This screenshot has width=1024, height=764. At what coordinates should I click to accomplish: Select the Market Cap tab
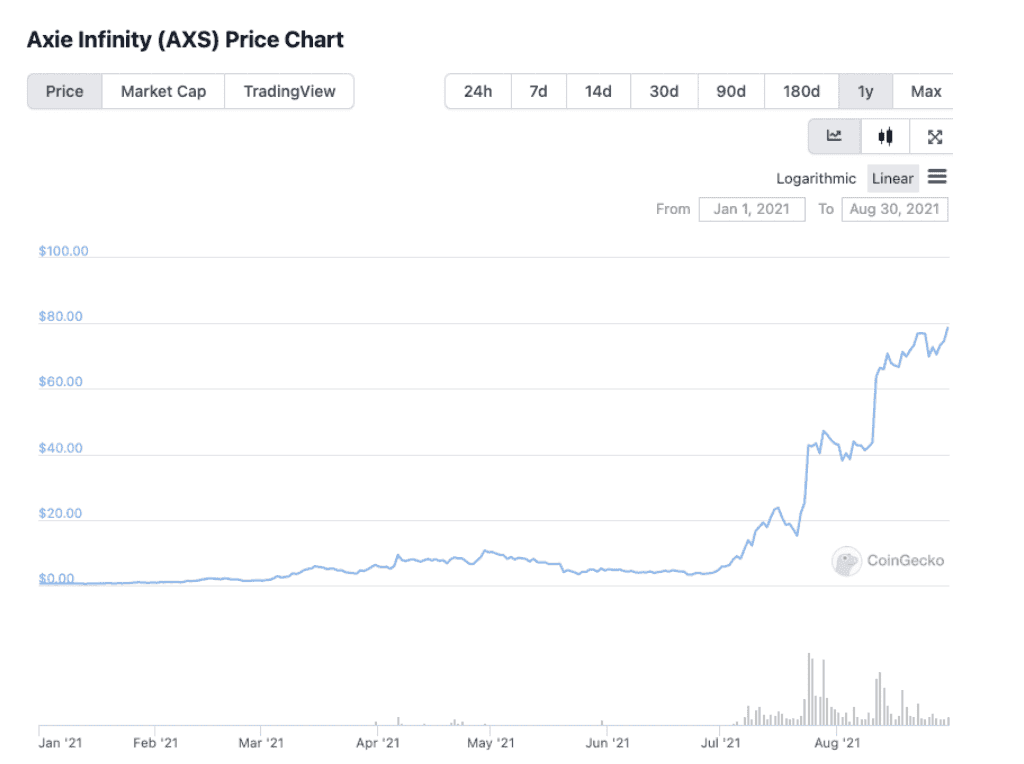163,91
